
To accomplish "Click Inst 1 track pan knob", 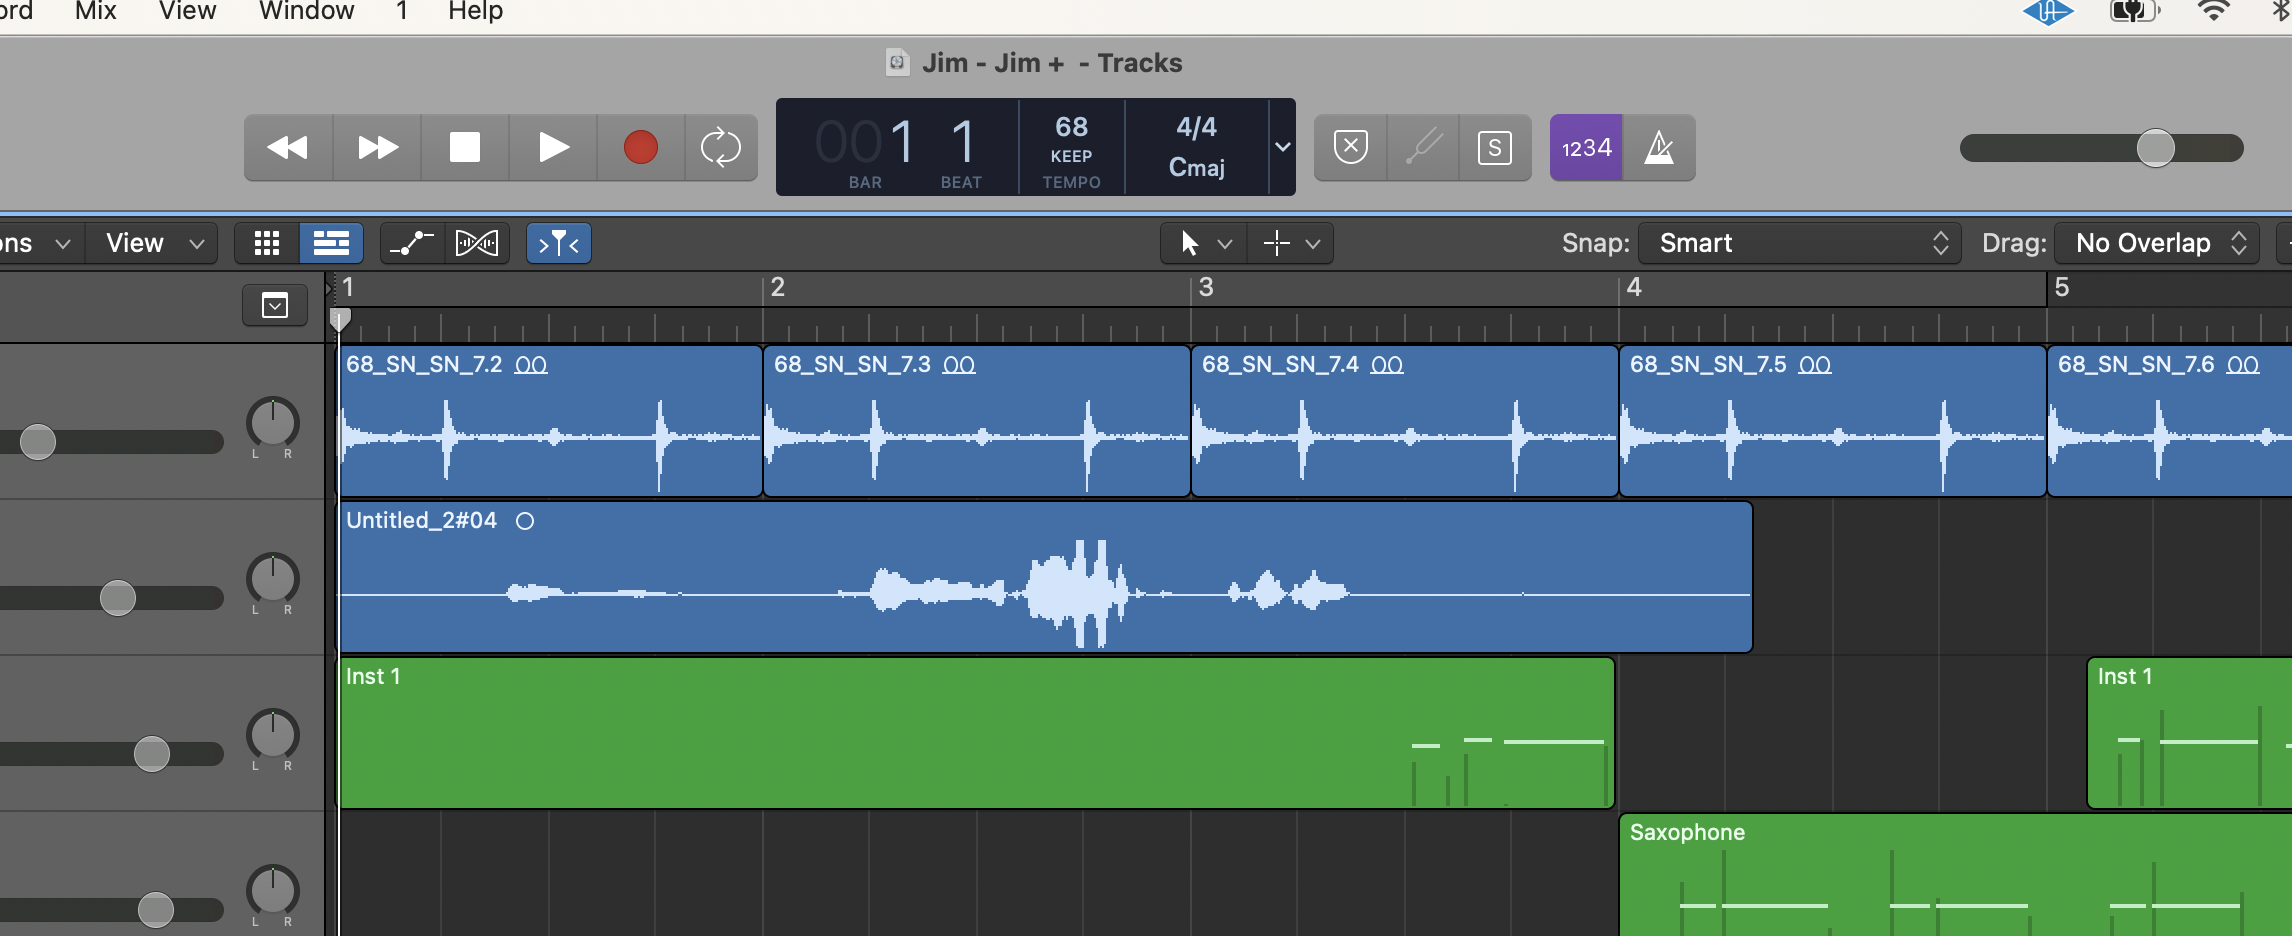I will (272, 735).
